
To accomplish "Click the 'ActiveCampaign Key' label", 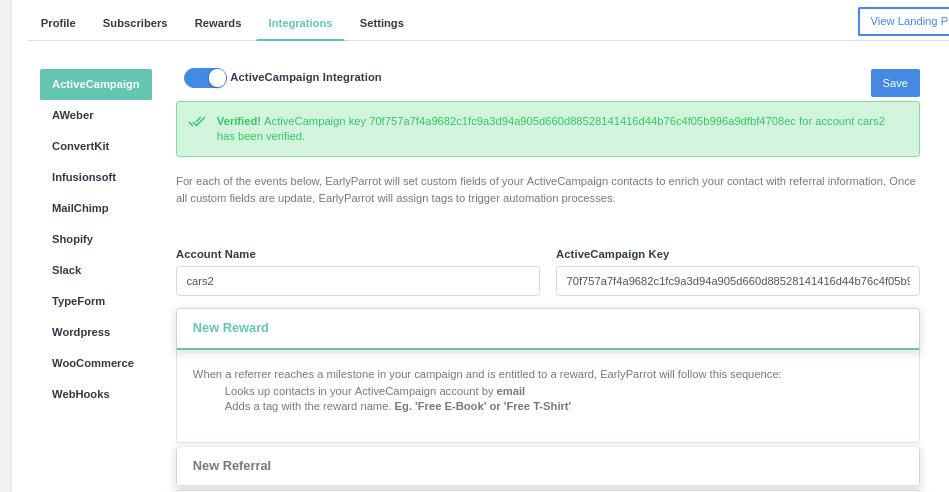I will tap(612, 254).
